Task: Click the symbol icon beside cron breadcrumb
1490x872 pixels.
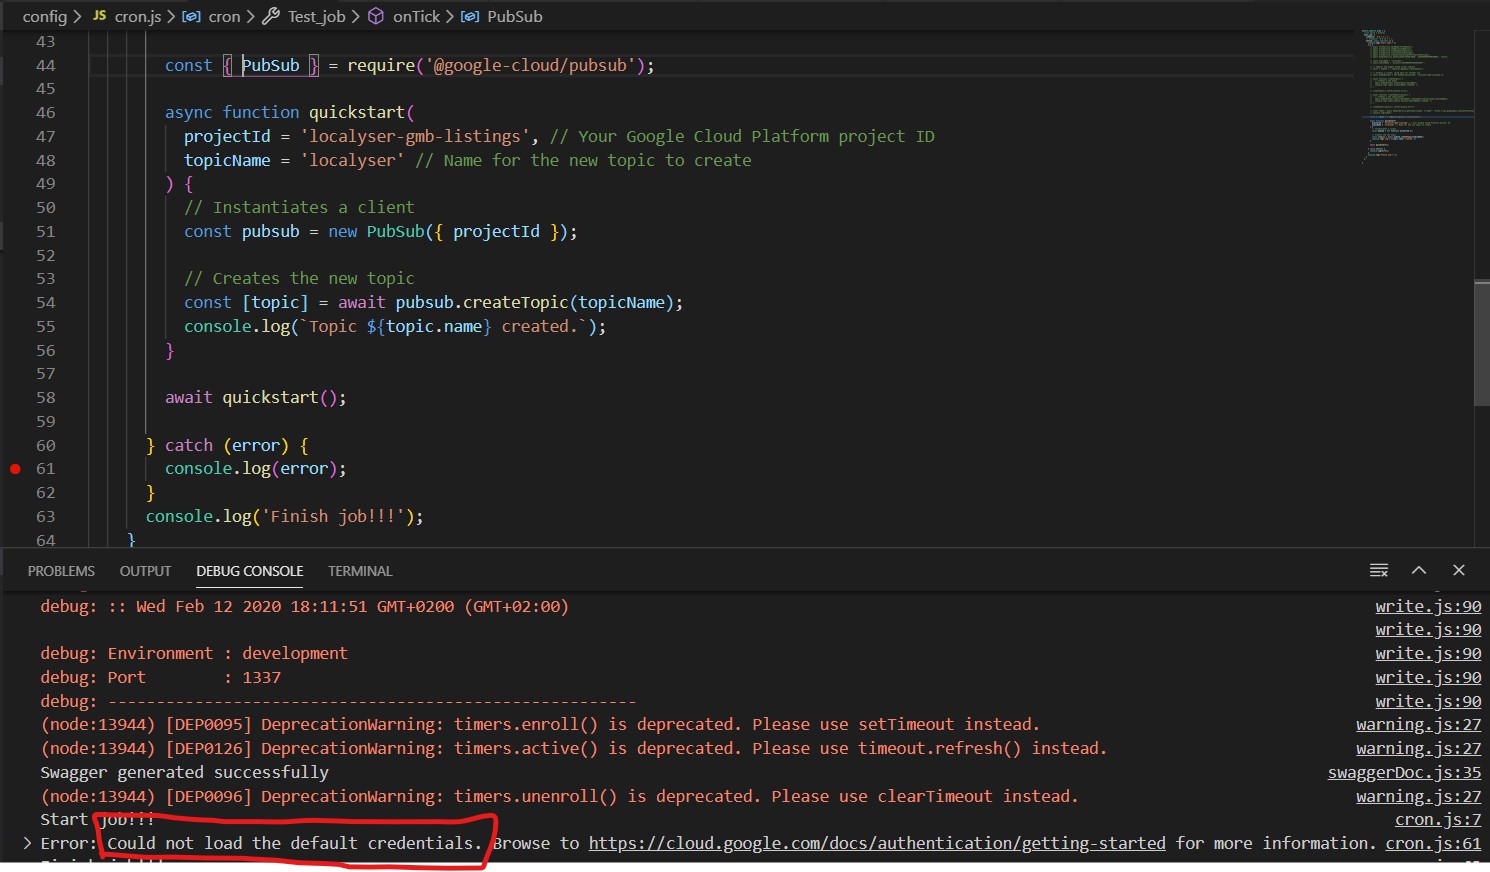Action: [x=192, y=16]
